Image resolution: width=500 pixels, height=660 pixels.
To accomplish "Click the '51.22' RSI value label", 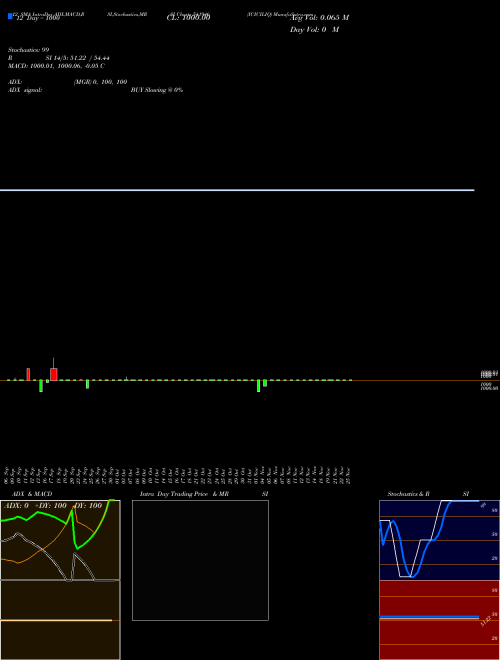I will click(x=486, y=621).
